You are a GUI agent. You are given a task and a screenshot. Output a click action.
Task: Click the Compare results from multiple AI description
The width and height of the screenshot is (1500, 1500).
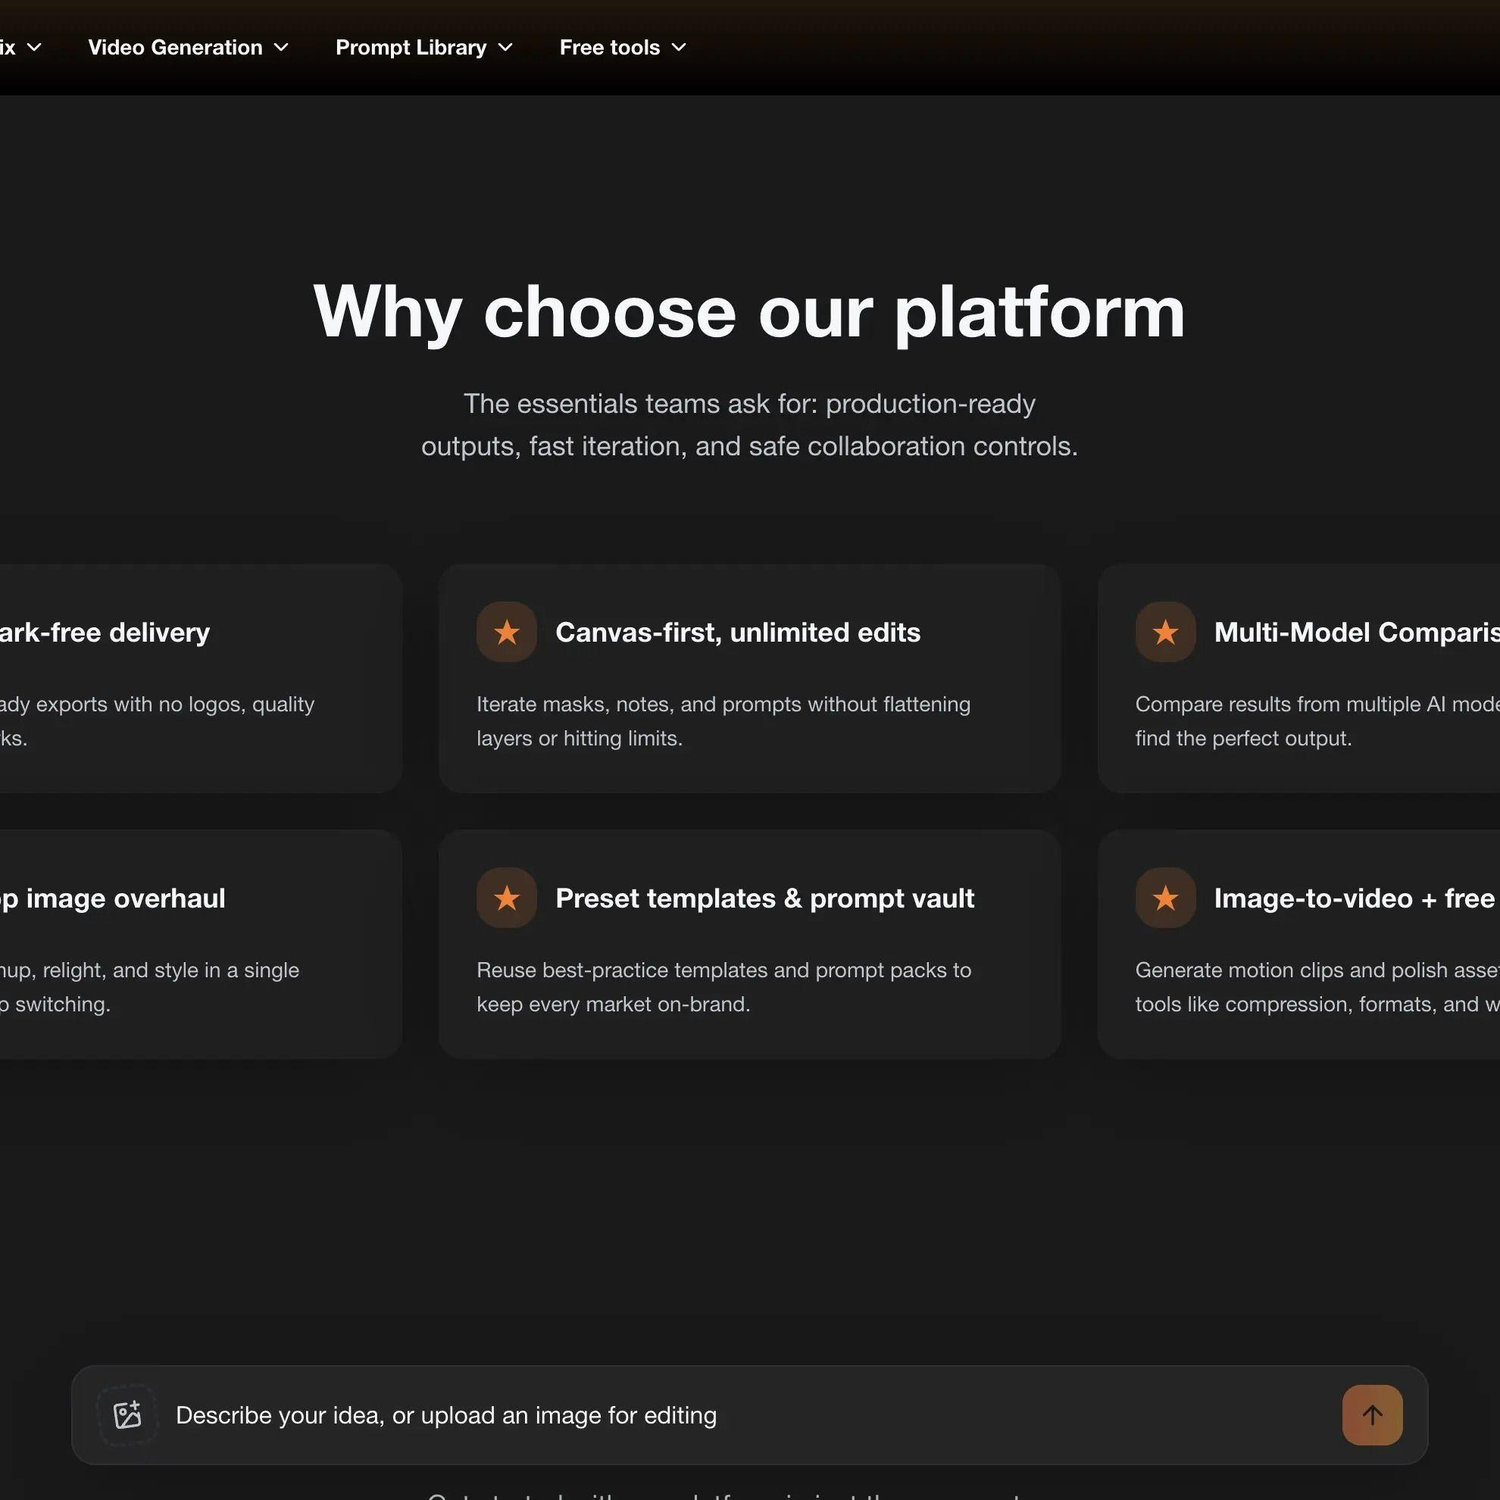tap(1317, 721)
